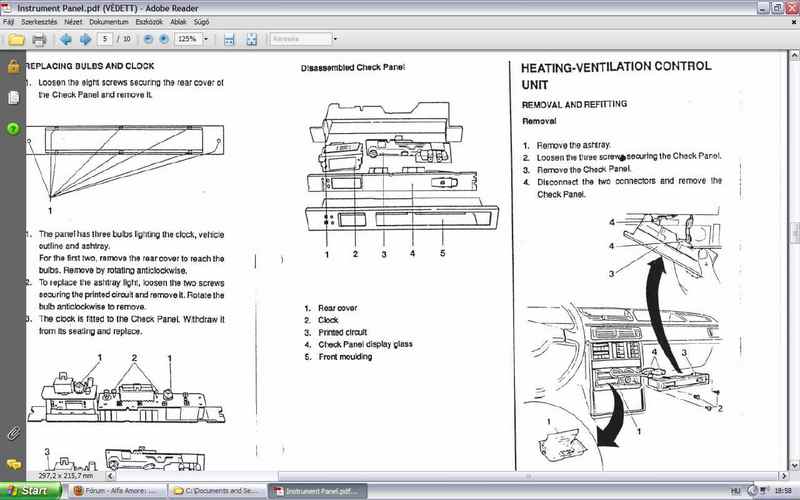Screen dimensions: 800x500
Task: Click the fit width scrolling icon
Action: pyautogui.click(x=228, y=39)
